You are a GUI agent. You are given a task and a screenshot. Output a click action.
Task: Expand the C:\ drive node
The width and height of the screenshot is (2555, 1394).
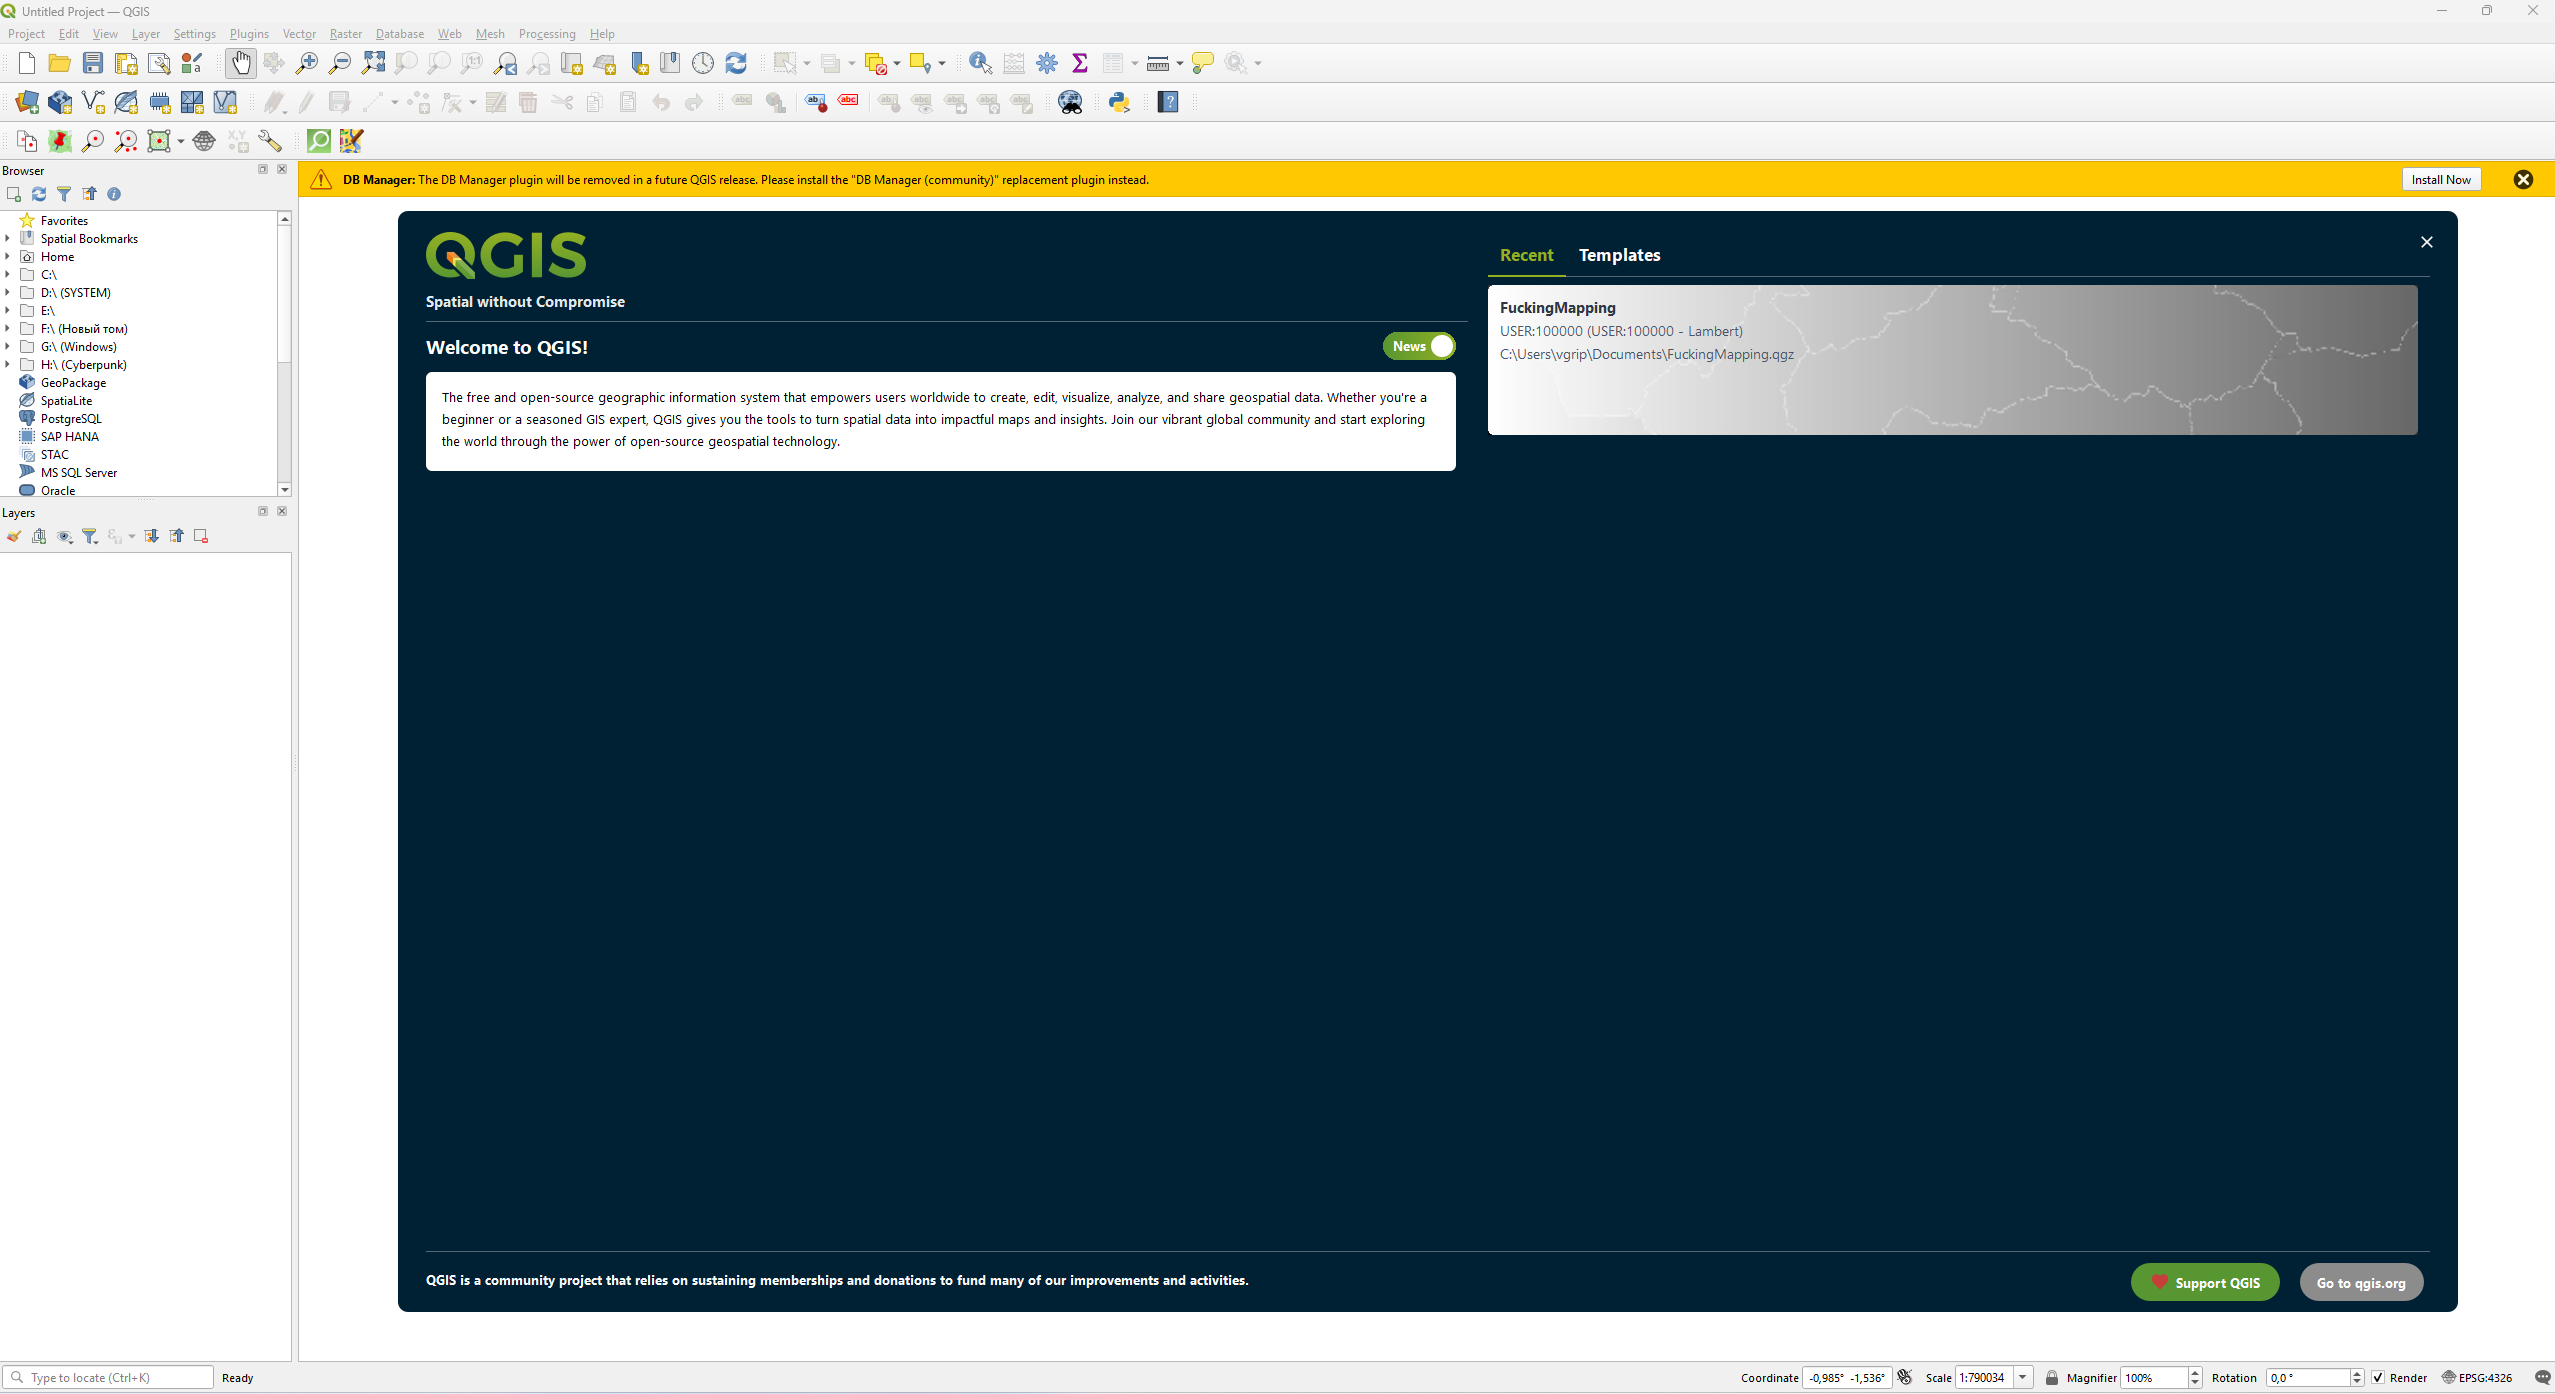click(x=7, y=275)
